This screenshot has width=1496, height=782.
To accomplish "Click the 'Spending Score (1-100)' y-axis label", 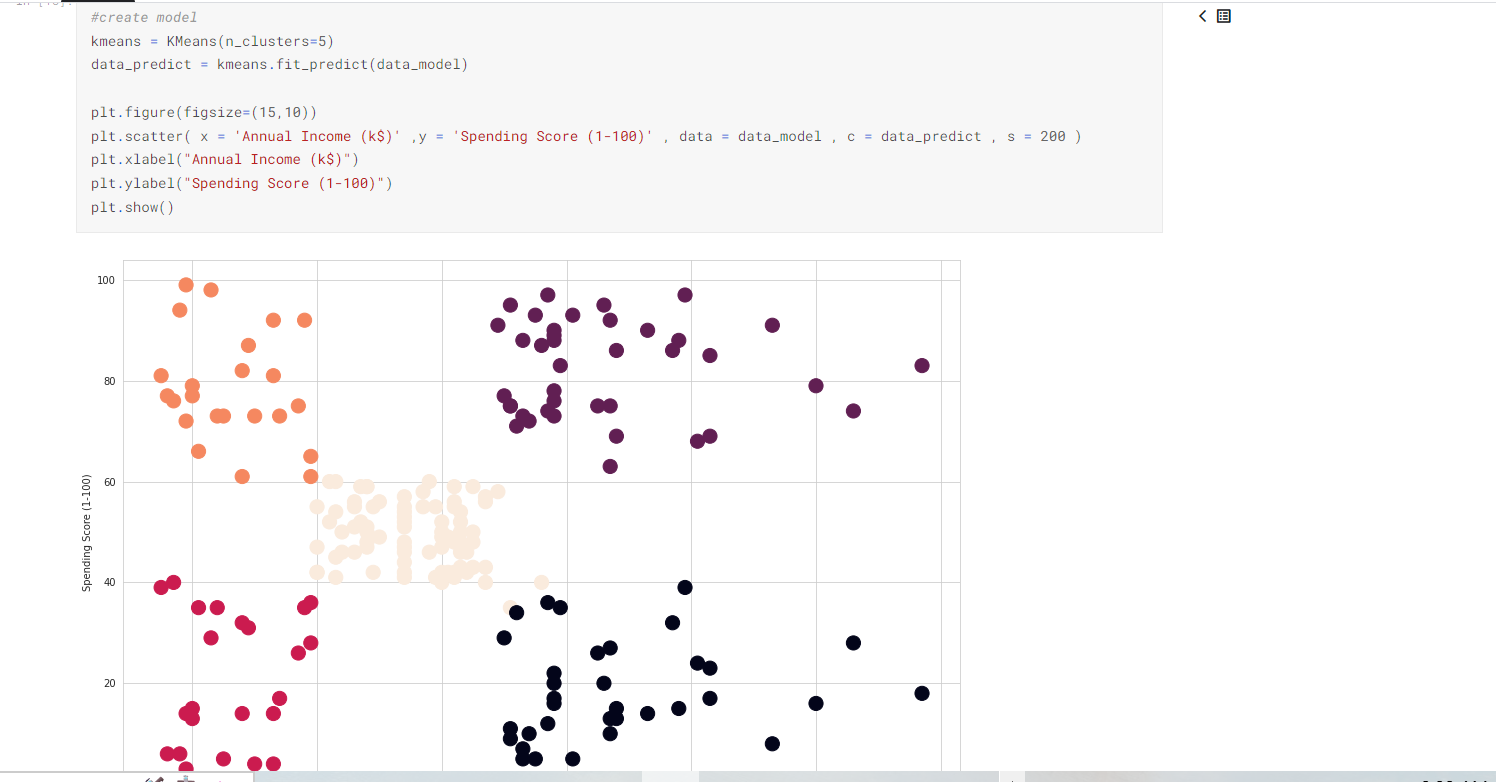I will click(87, 533).
